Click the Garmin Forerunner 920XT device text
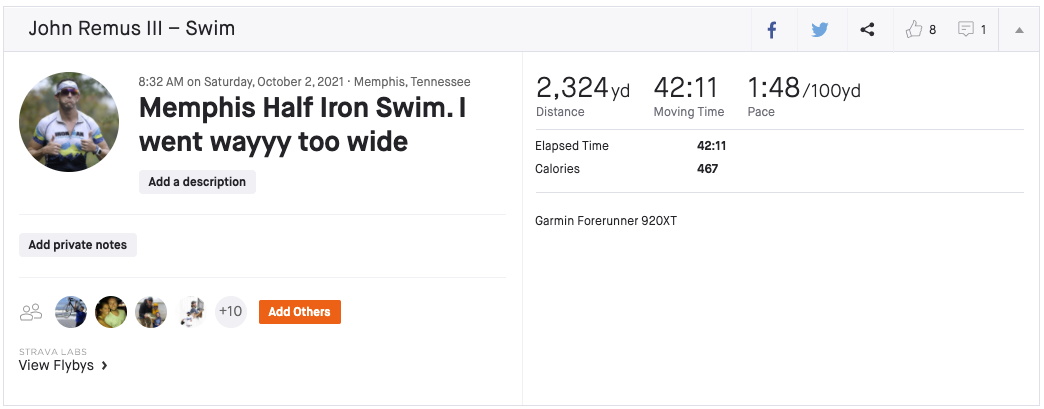This screenshot has height=409, width=1044. (606, 220)
